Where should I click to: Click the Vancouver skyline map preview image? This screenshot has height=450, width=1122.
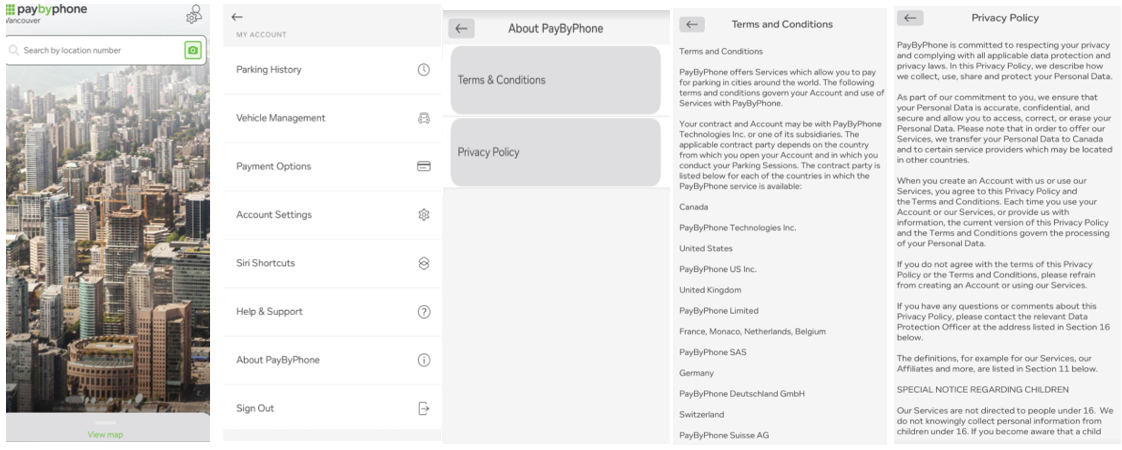(x=108, y=240)
